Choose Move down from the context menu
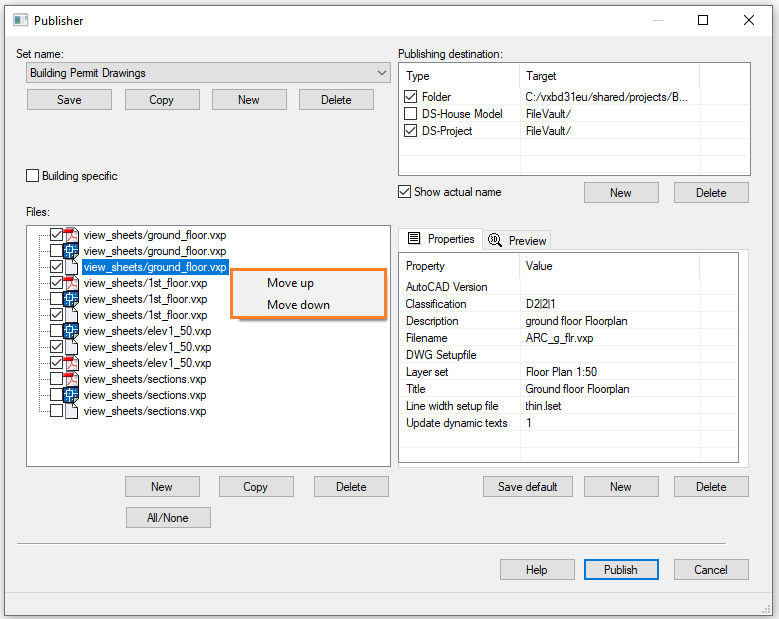 coord(298,305)
